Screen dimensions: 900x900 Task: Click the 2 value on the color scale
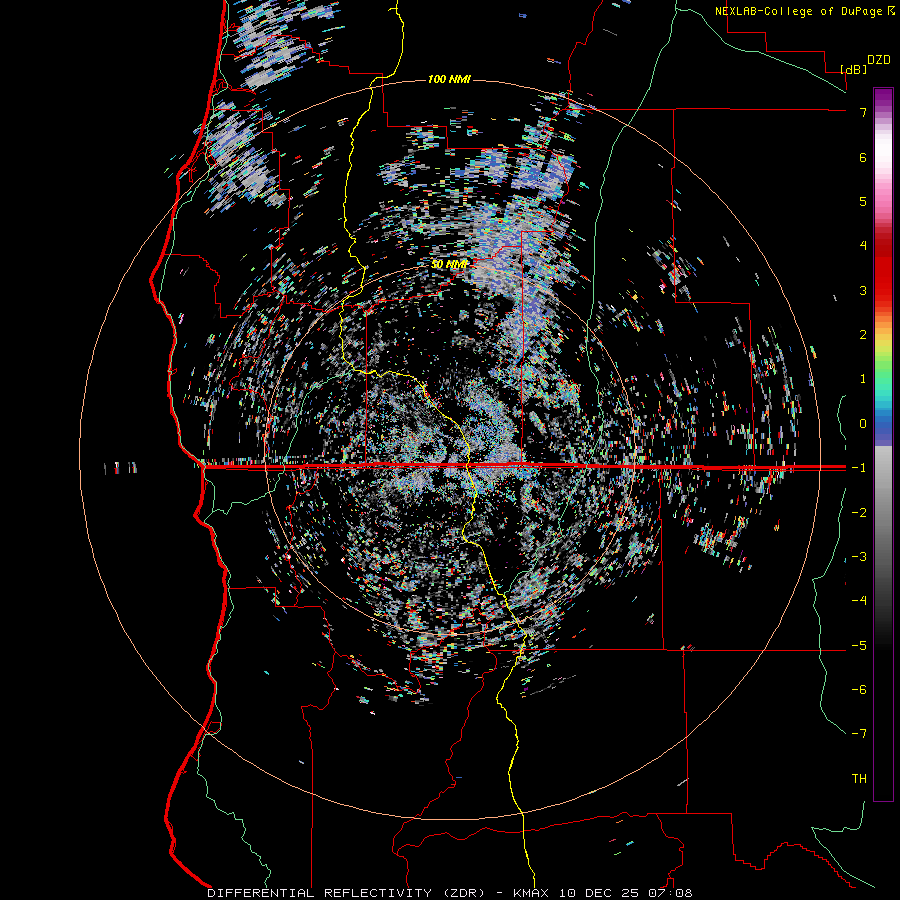tap(863, 335)
